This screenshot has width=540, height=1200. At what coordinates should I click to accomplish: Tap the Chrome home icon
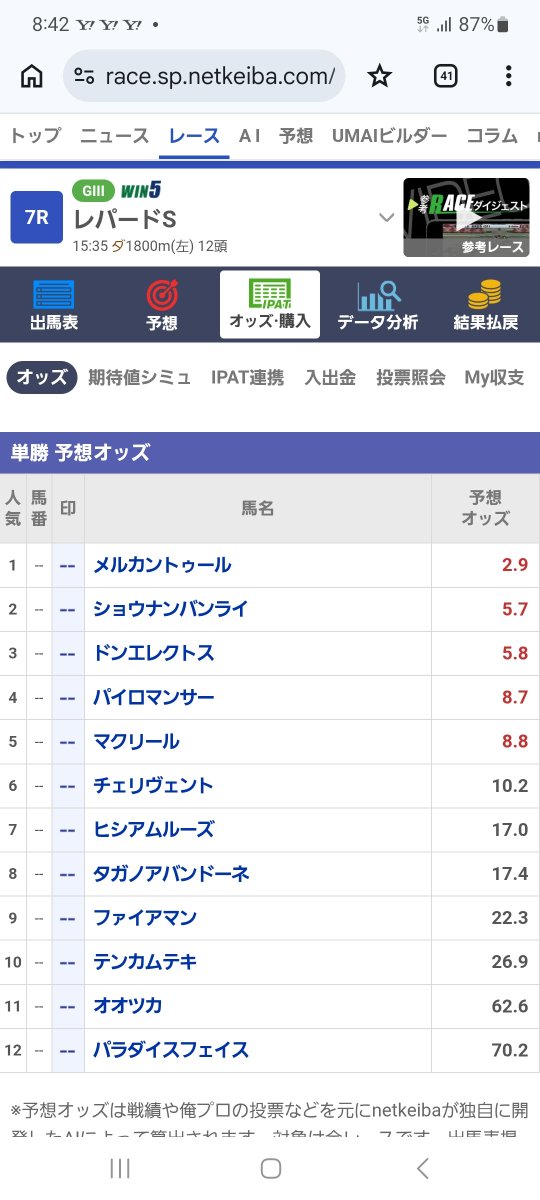coord(32,77)
